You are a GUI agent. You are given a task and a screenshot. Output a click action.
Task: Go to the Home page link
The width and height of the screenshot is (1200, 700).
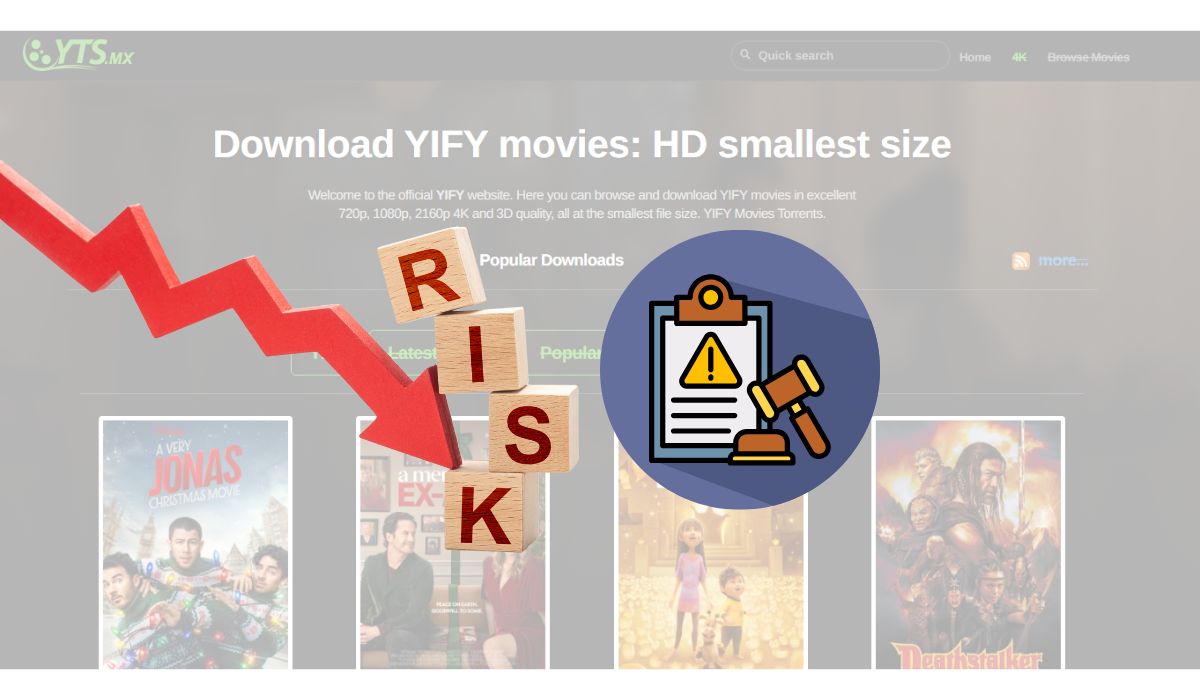point(975,57)
